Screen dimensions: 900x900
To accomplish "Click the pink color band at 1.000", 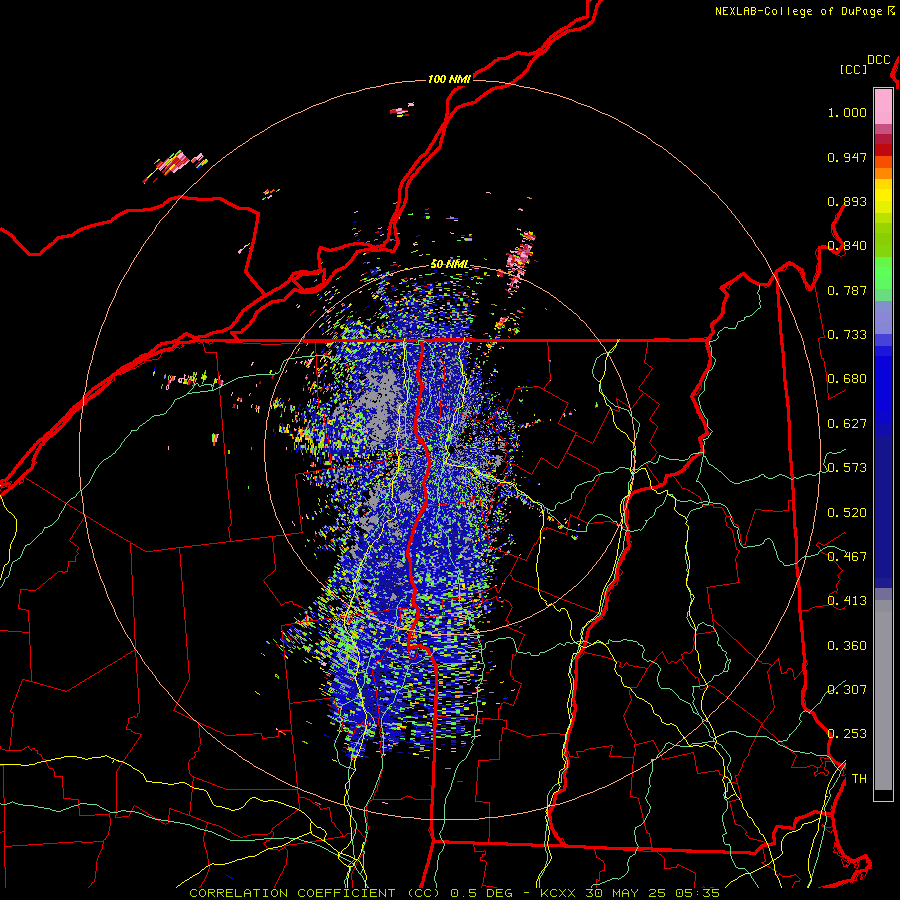I will tap(883, 107).
